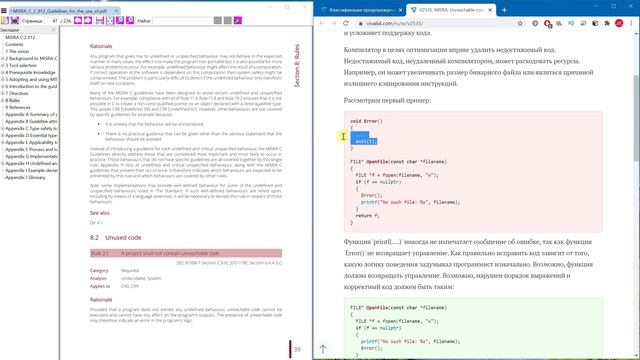Click zoom out magnifier in PDF toolbar
Viewport: 640px width, 360px height.
(x=120, y=20)
